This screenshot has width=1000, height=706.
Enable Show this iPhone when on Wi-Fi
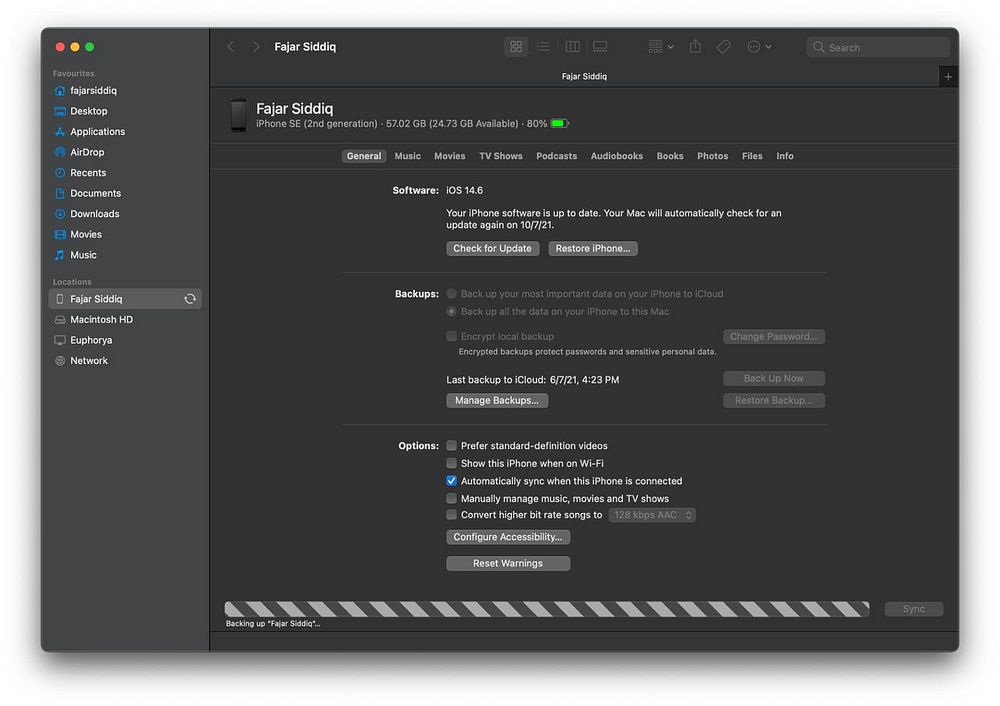(x=452, y=464)
